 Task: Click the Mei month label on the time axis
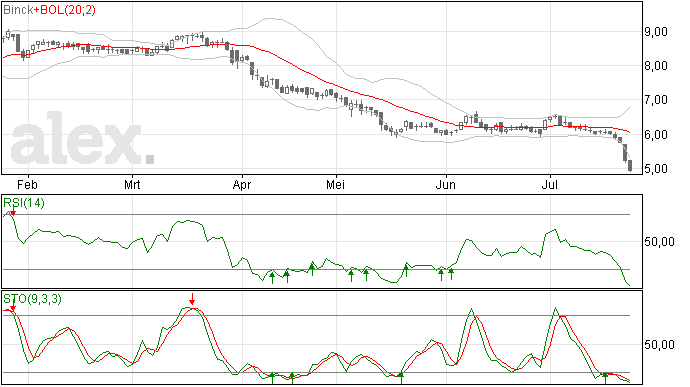(335, 184)
